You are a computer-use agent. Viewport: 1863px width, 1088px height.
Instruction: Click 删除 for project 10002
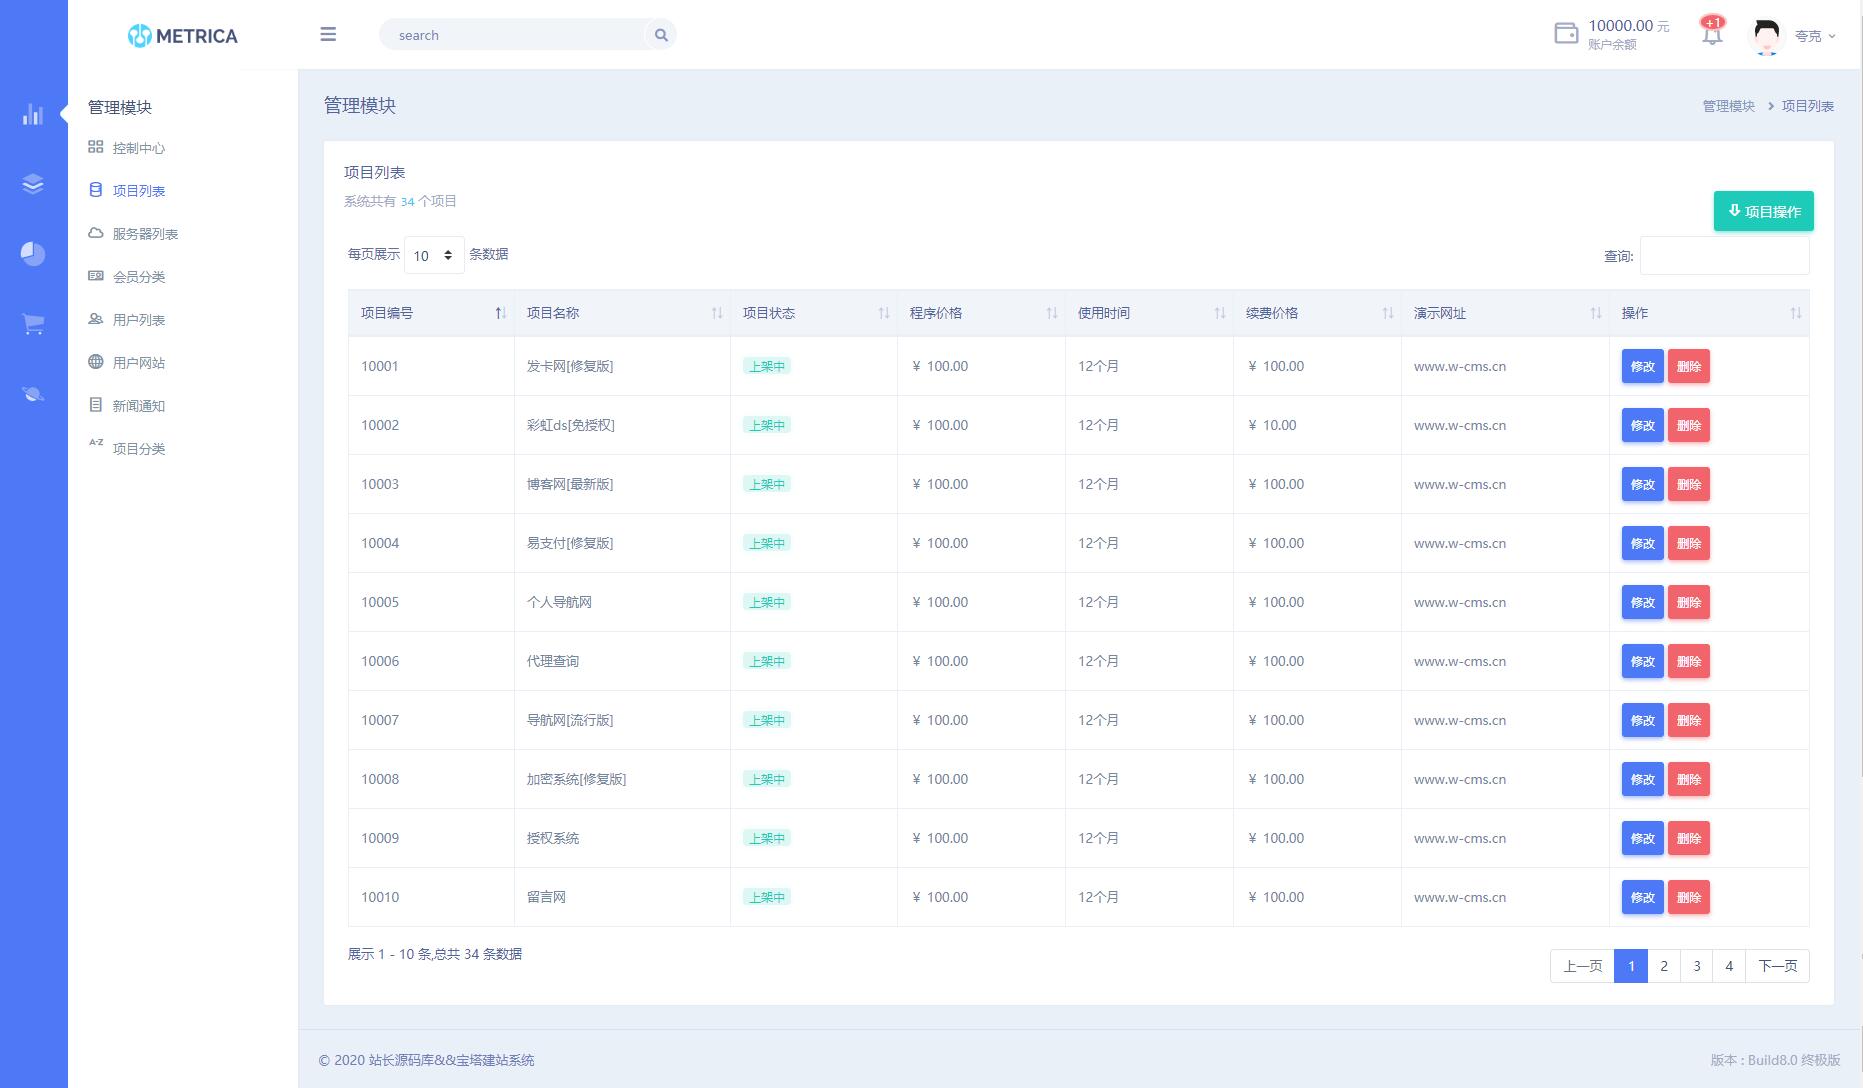coord(1689,425)
